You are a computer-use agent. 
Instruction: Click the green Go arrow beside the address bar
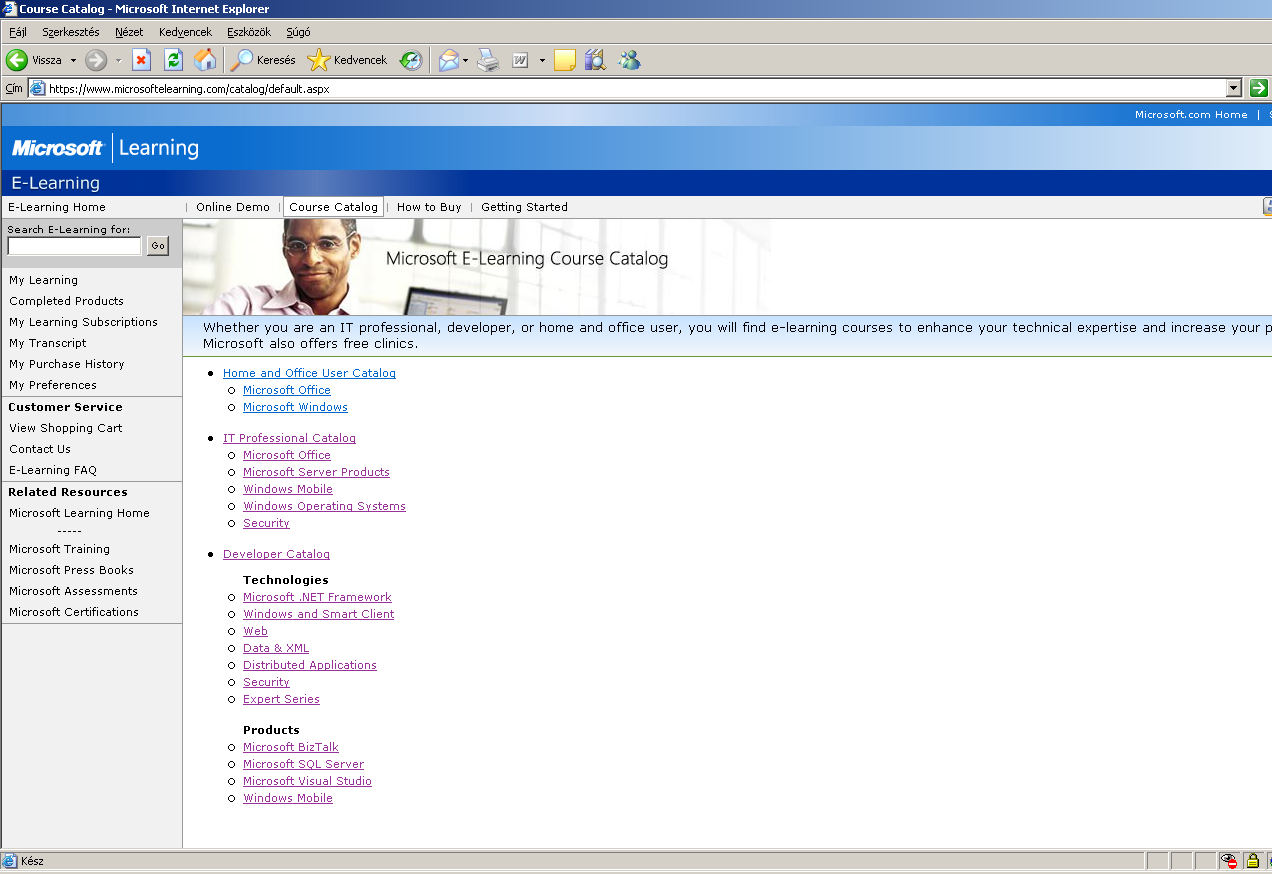(x=1258, y=88)
